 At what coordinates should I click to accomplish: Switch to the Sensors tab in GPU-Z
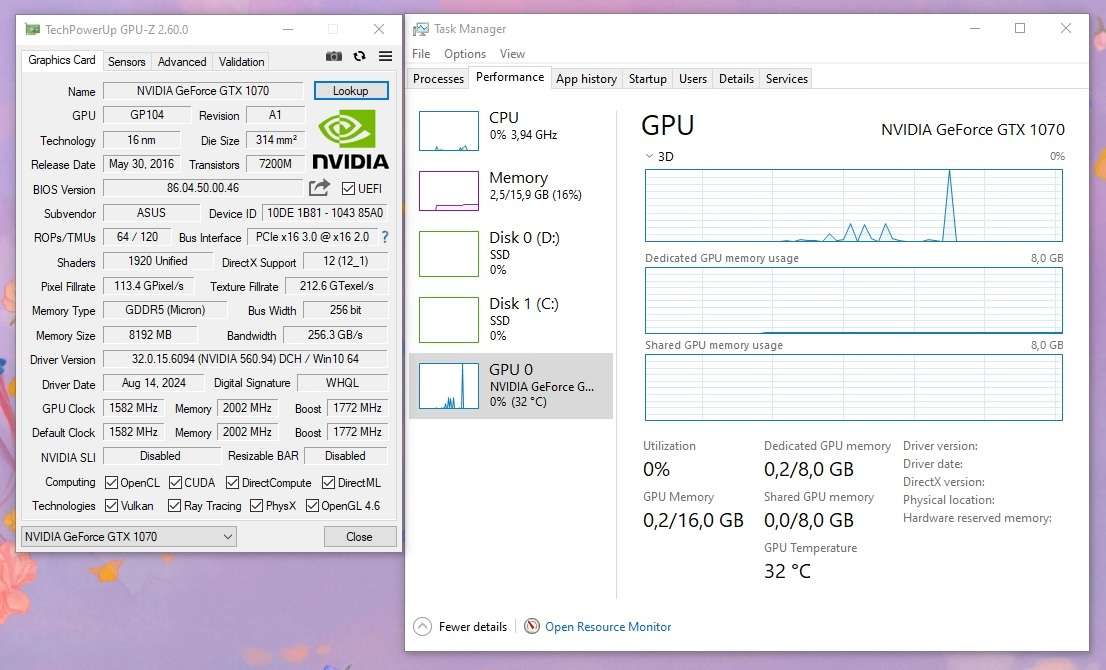click(126, 61)
